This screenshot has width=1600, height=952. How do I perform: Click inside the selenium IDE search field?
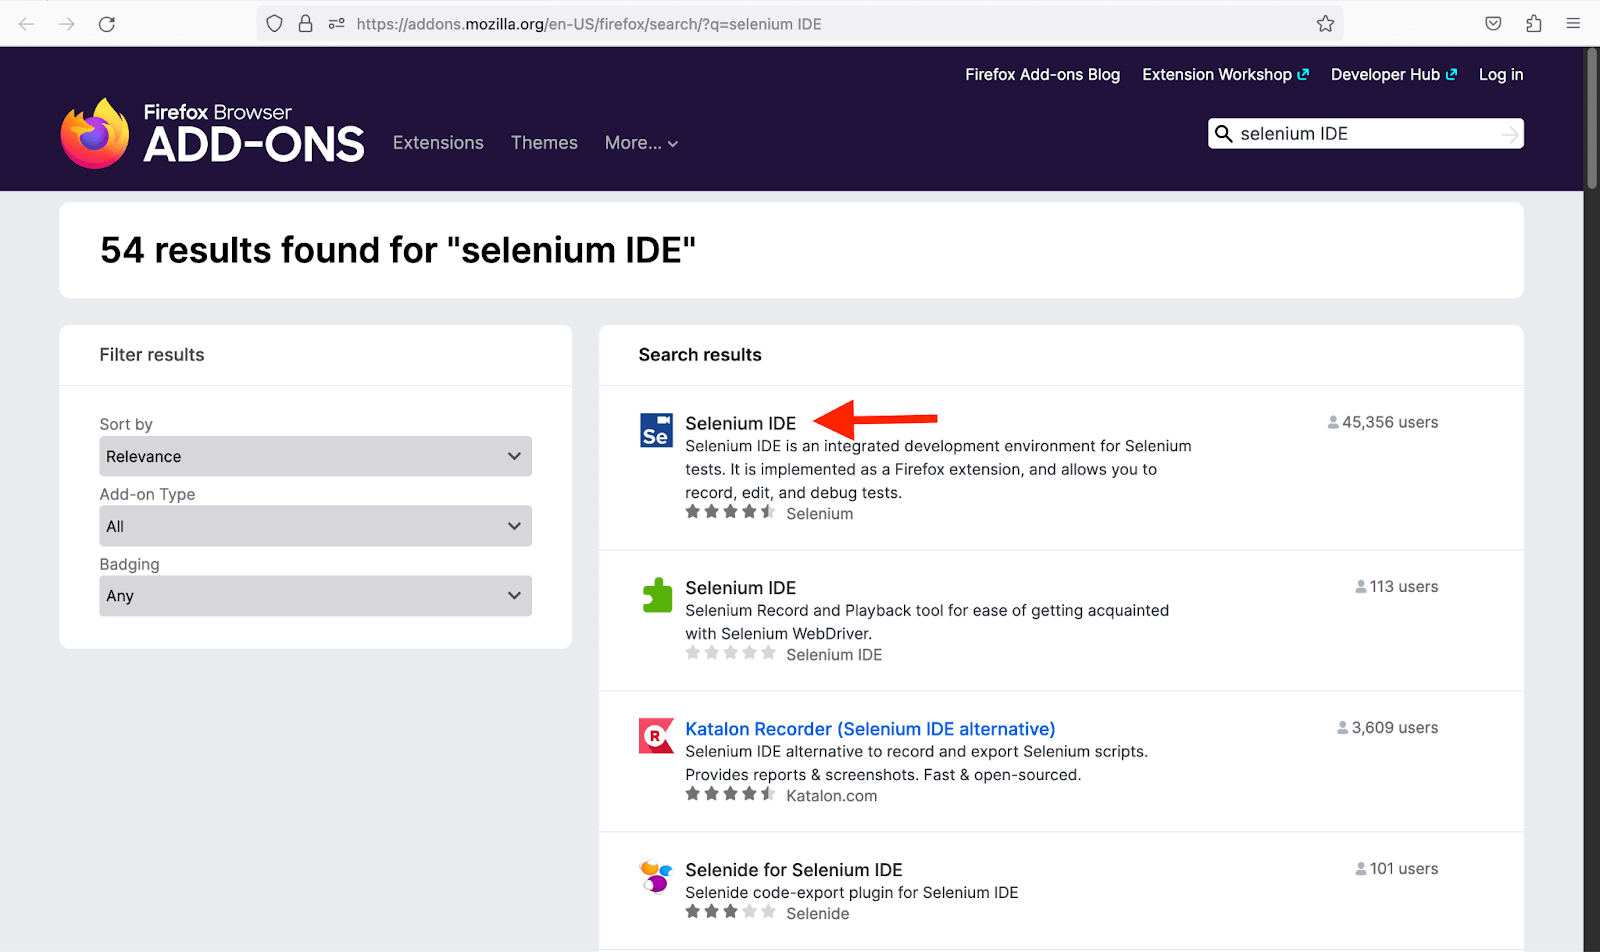(x=1350, y=133)
